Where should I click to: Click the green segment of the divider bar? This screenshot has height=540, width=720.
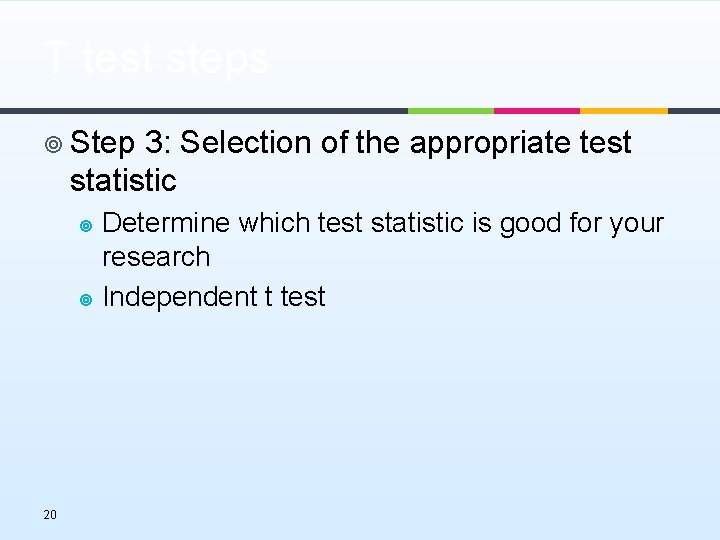pos(451,111)
